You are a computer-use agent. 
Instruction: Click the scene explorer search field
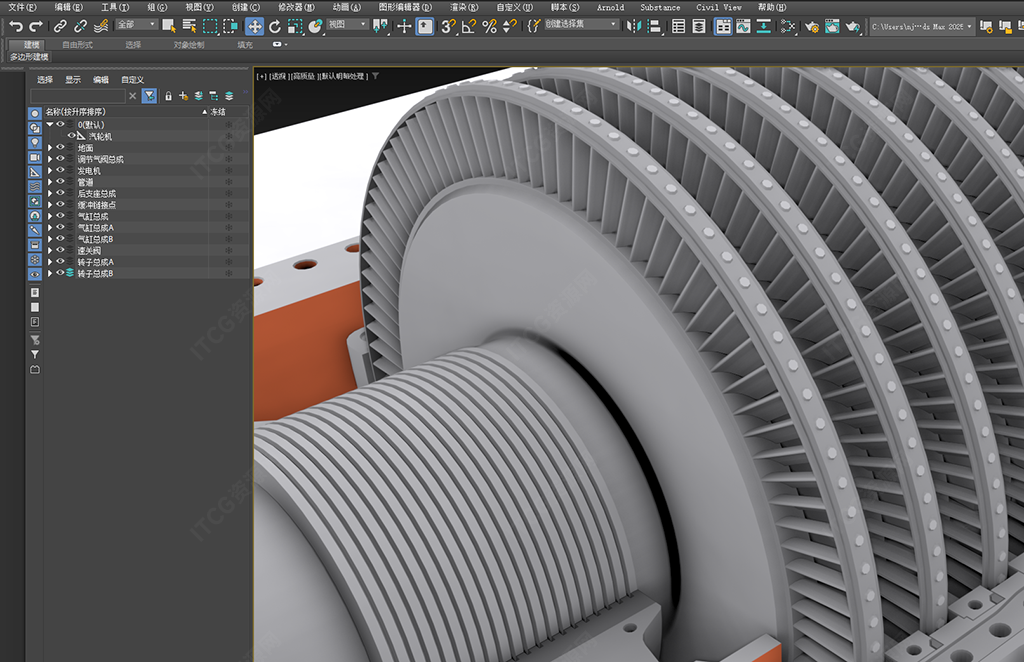coord(78,96)
